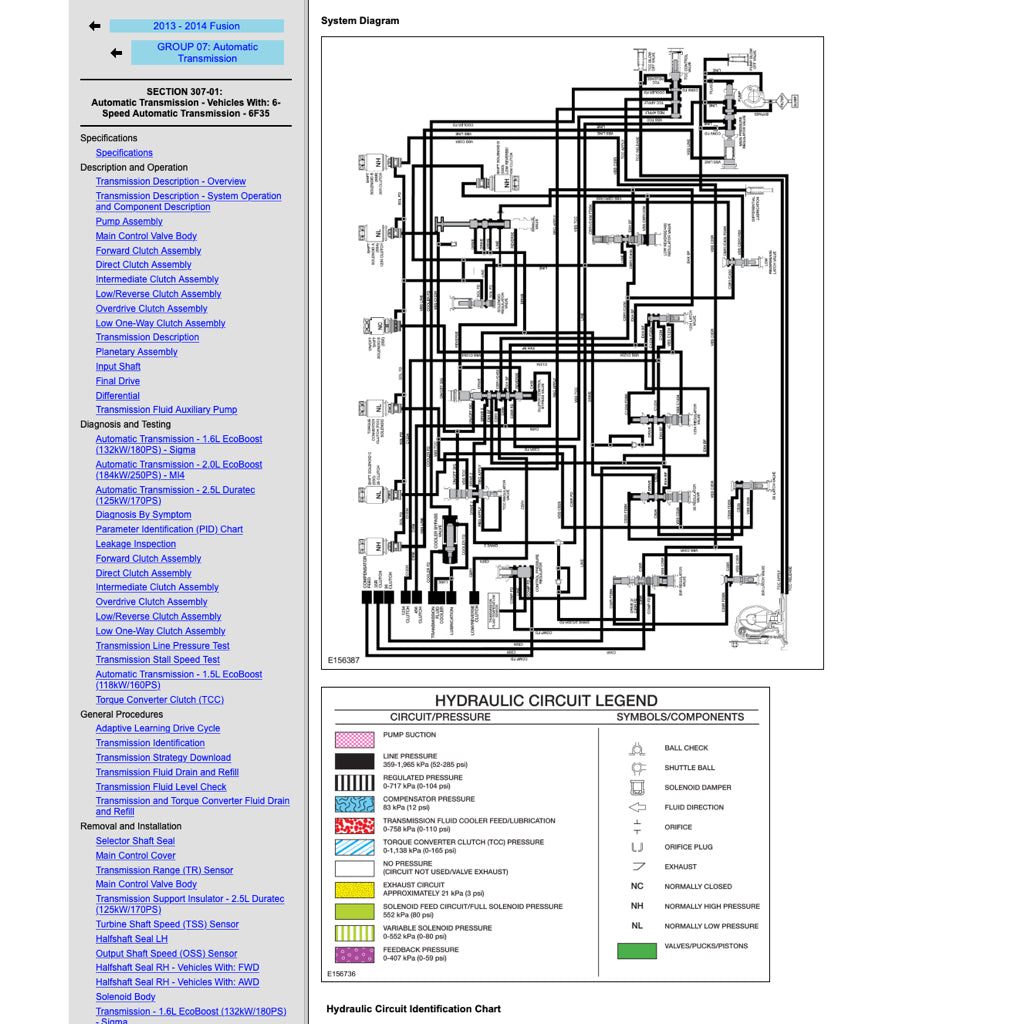Viewport: 1024px width, 1024px height.
Task: Click back arrow beside 2013 - 2014 Fusion
Action: tap(95, 27)
